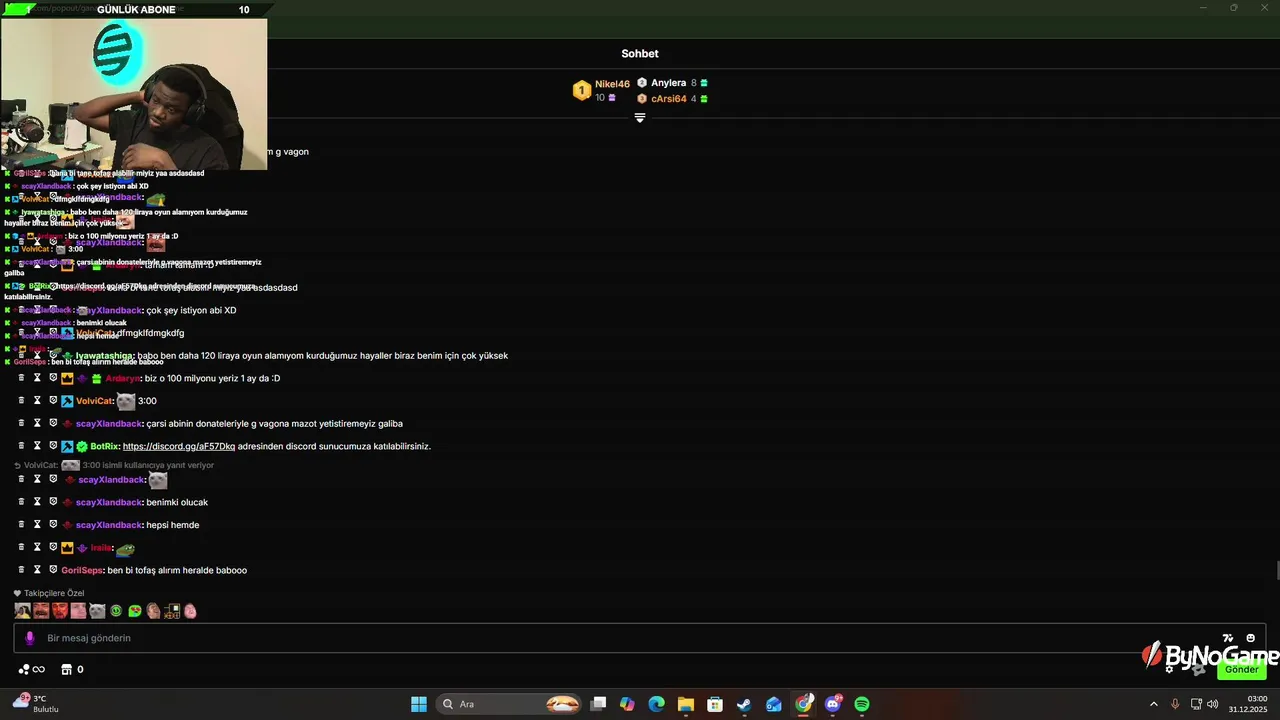1280x720 pixels.
Task: Click GorilSeps username in chat
Action: point(82,570)
